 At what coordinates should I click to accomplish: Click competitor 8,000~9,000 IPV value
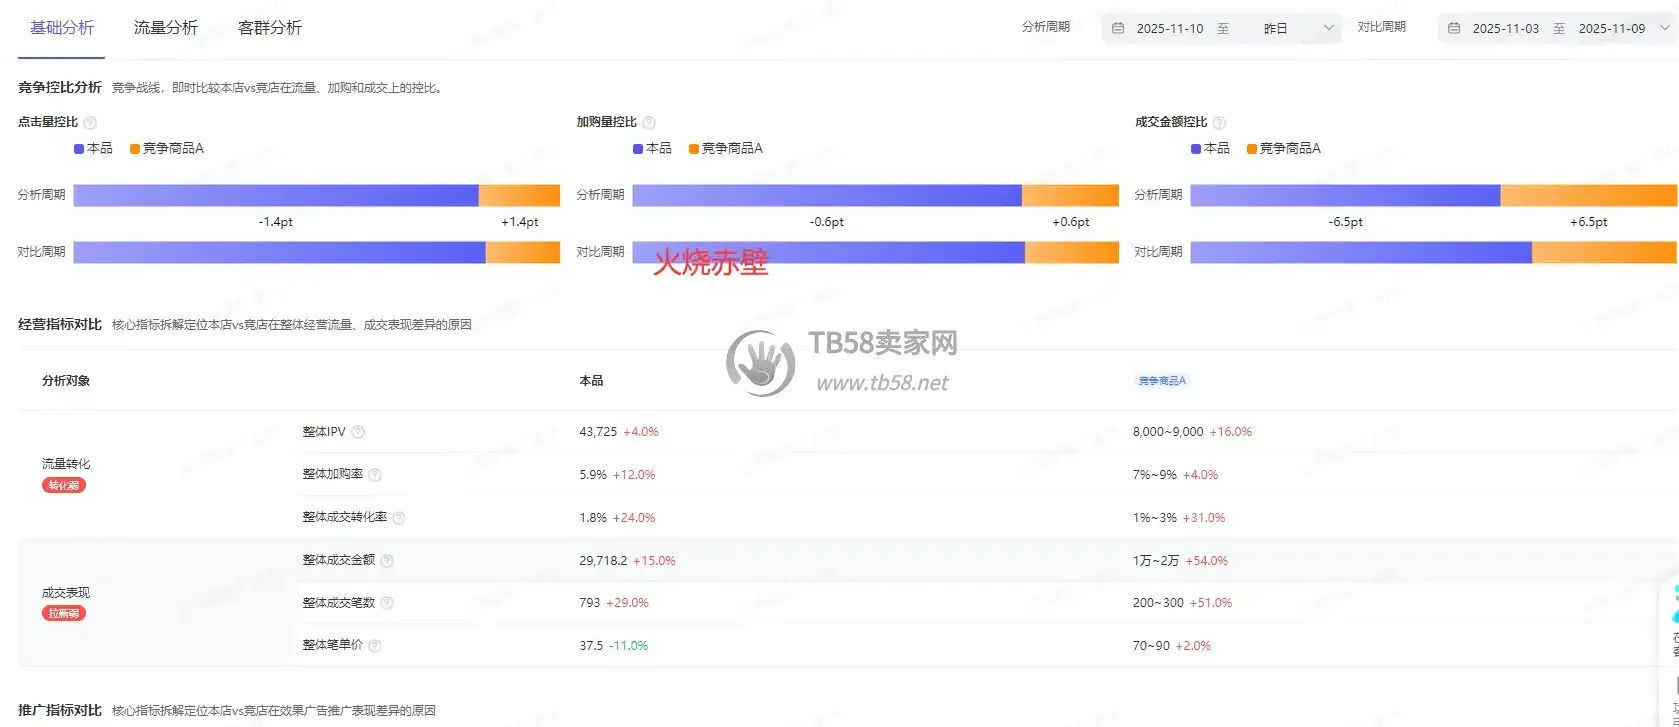(1168, 432)
